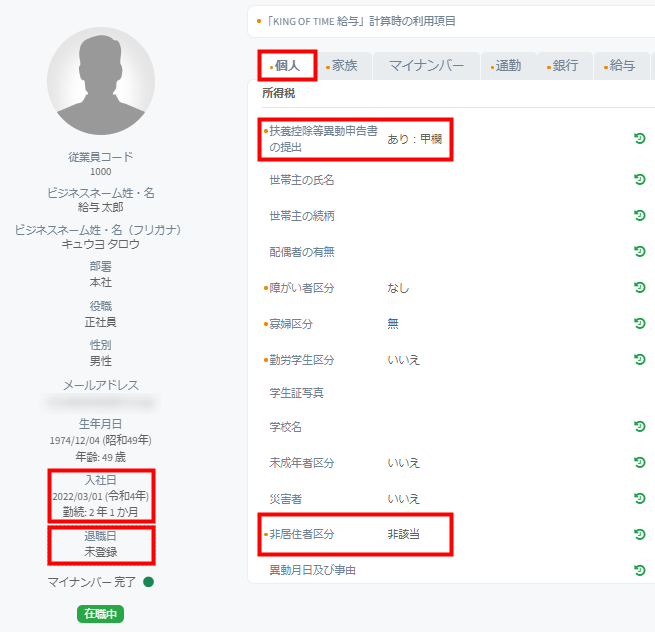The image size is (655, 632).
Task: Open history icon for 未成年者区分
Action: pos(640,462)
